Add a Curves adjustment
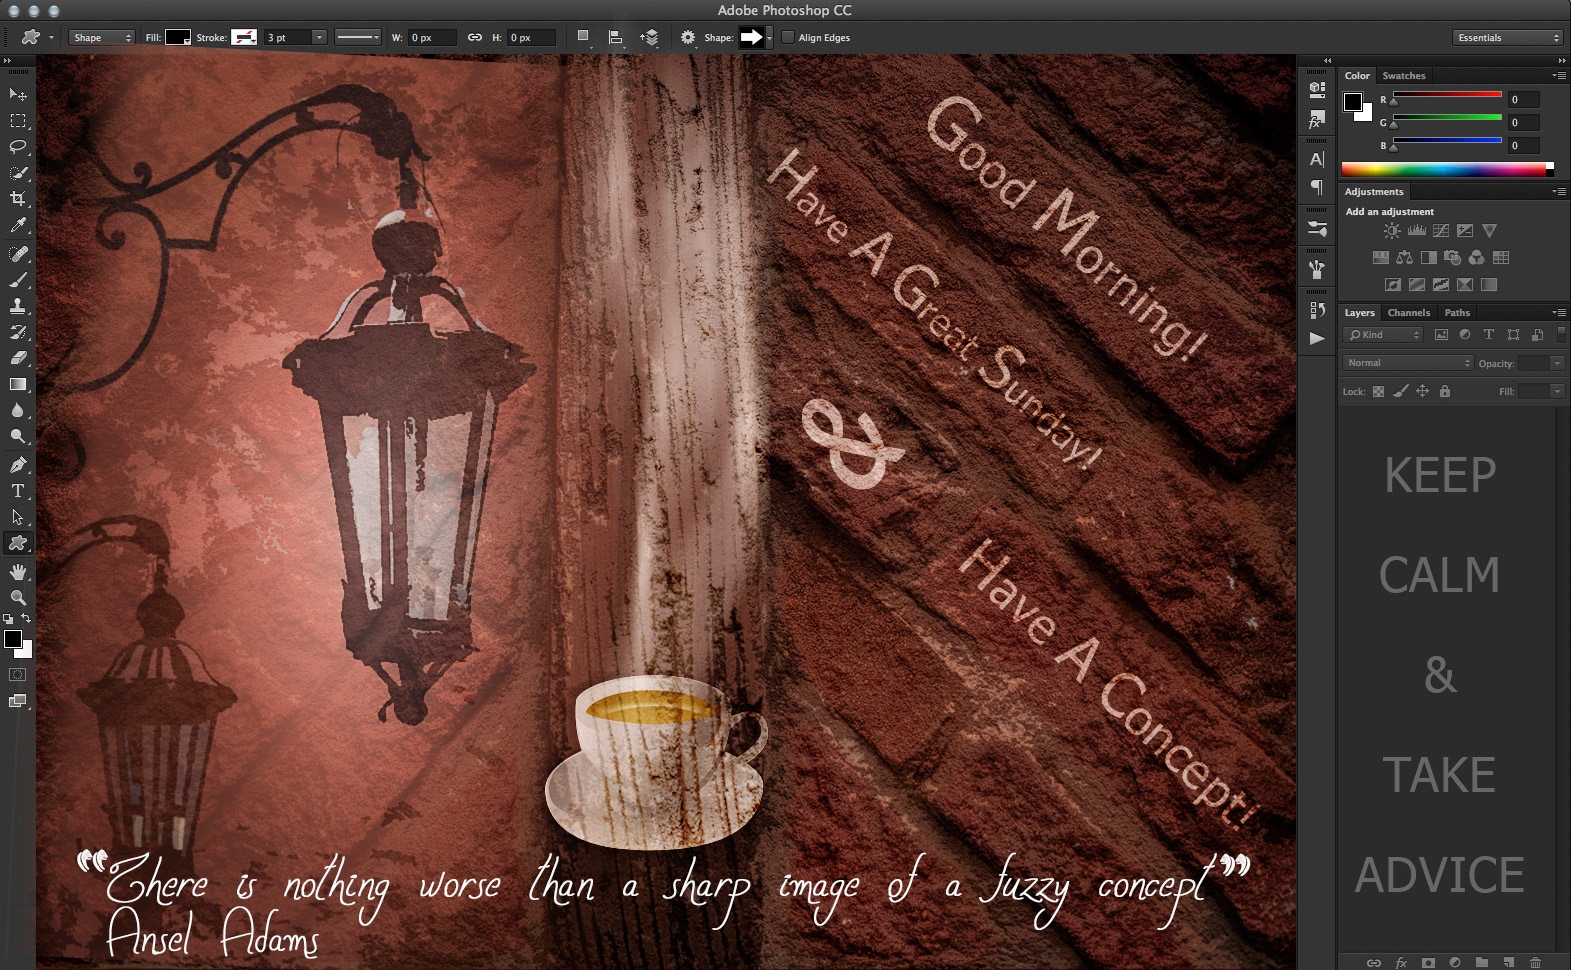Viewport: 1571px width, 970px height. pos(1441,231)
